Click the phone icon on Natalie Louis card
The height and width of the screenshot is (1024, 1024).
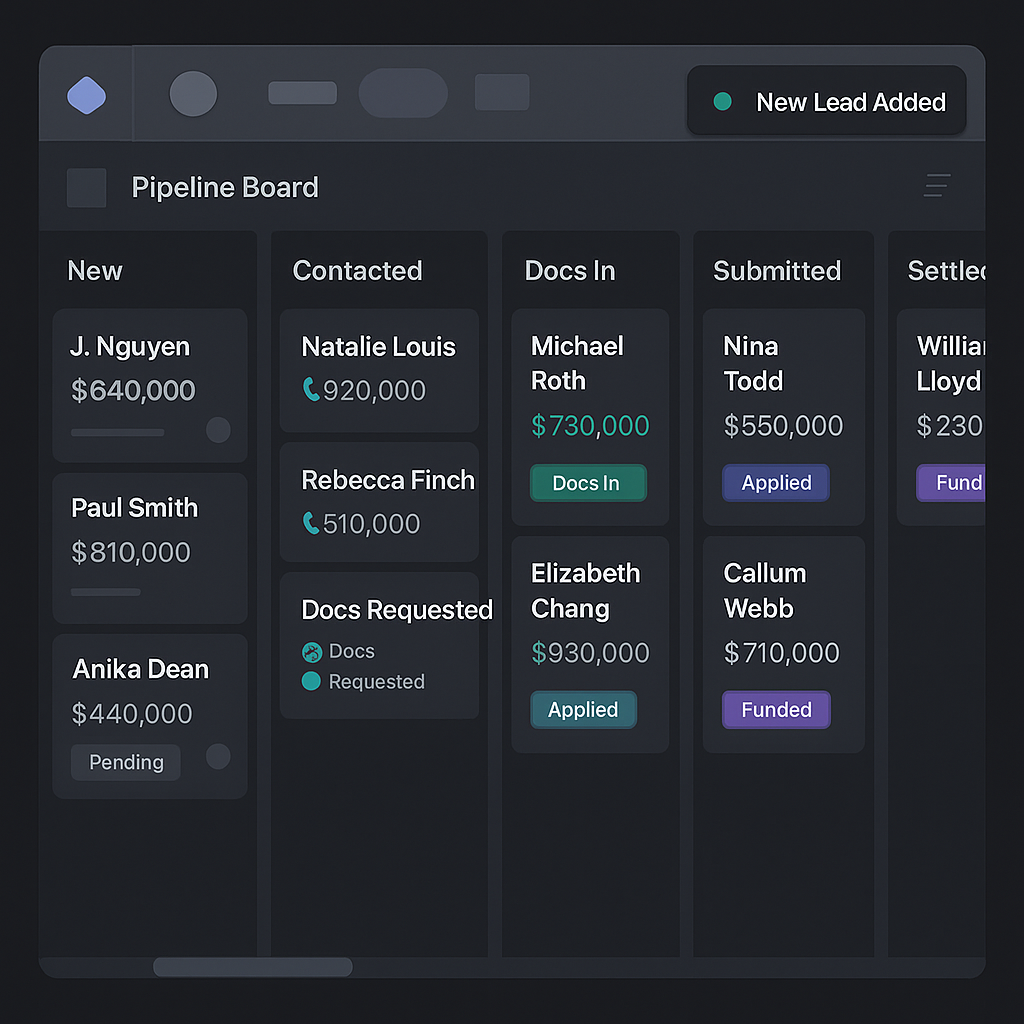tap(311, 390)
